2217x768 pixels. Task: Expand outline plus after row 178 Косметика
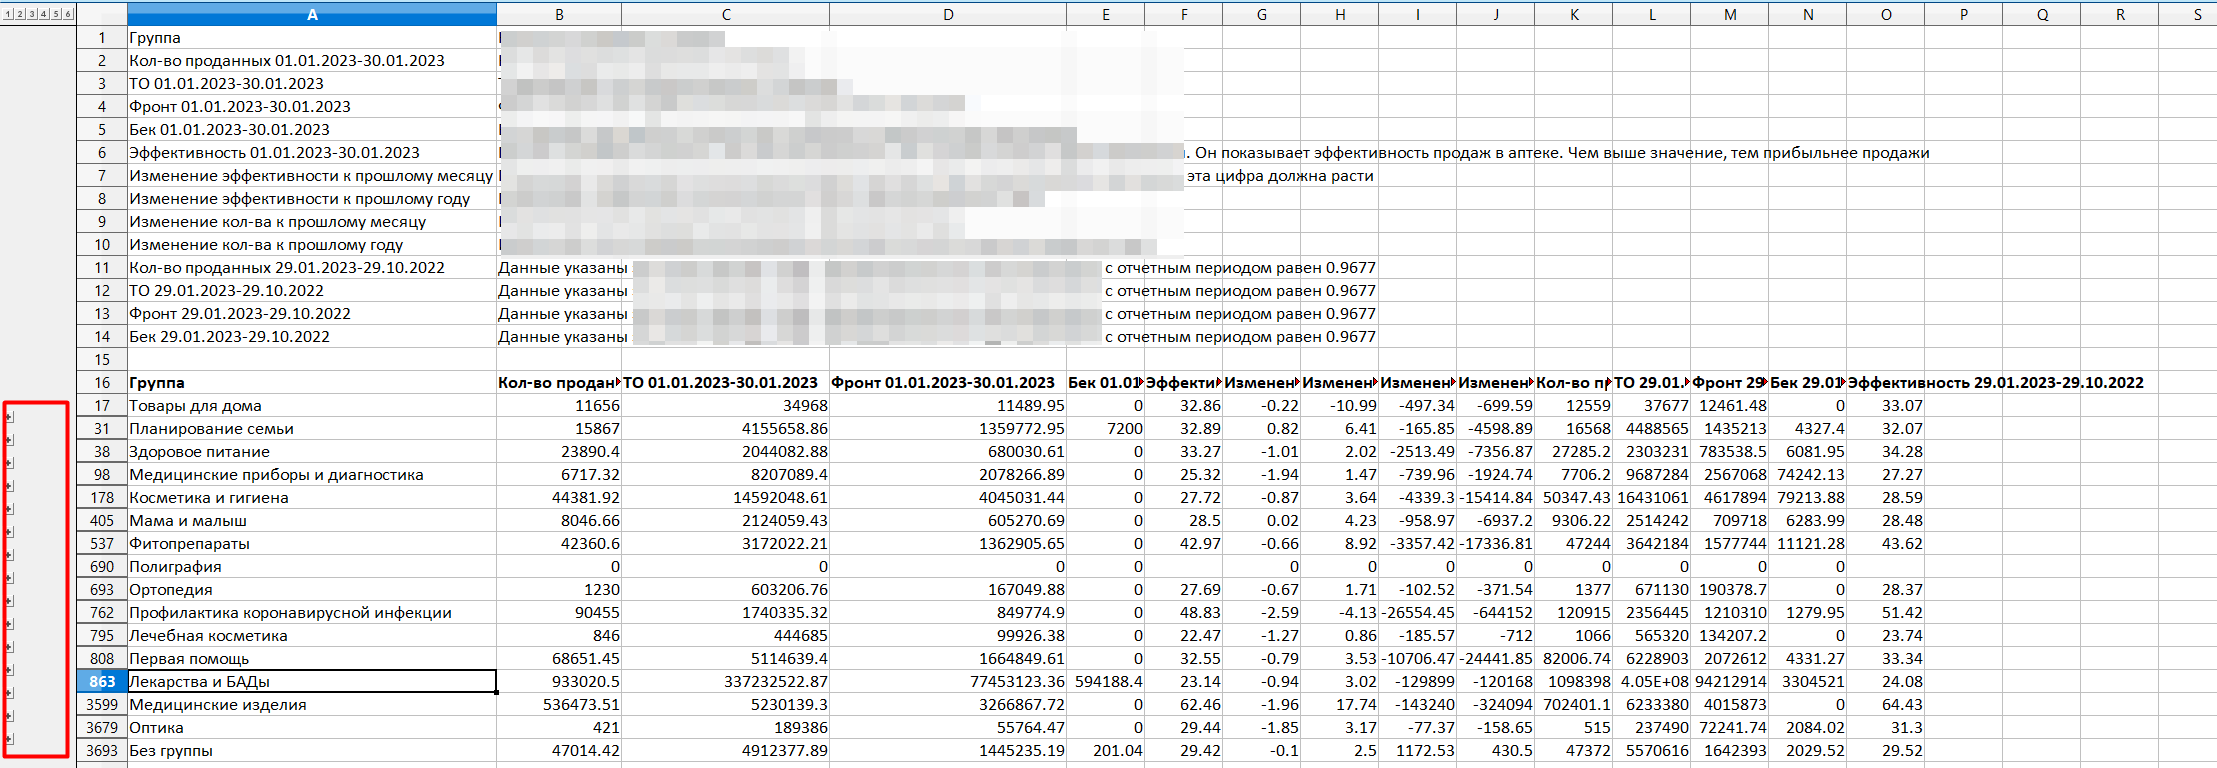point(10,509)
